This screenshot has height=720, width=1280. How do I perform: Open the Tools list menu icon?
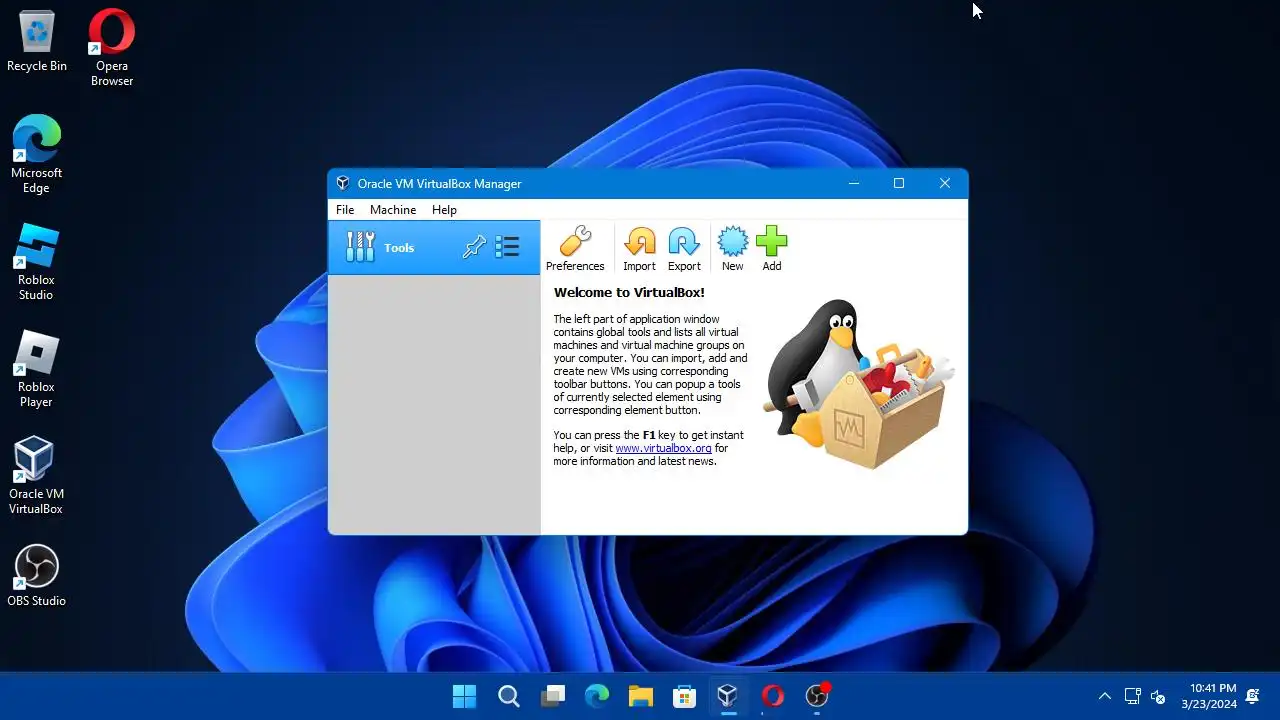tap(507, 247)
